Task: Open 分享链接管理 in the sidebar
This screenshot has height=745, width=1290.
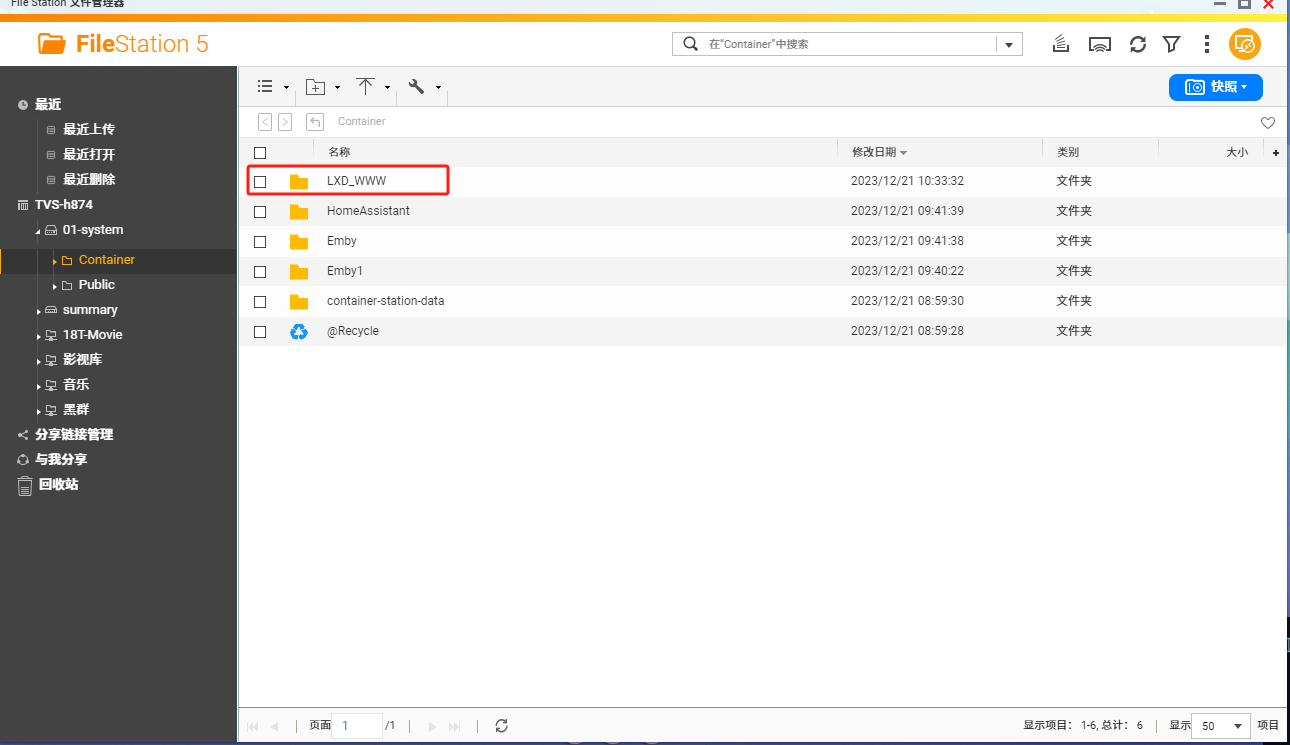Action: point(73,435)
